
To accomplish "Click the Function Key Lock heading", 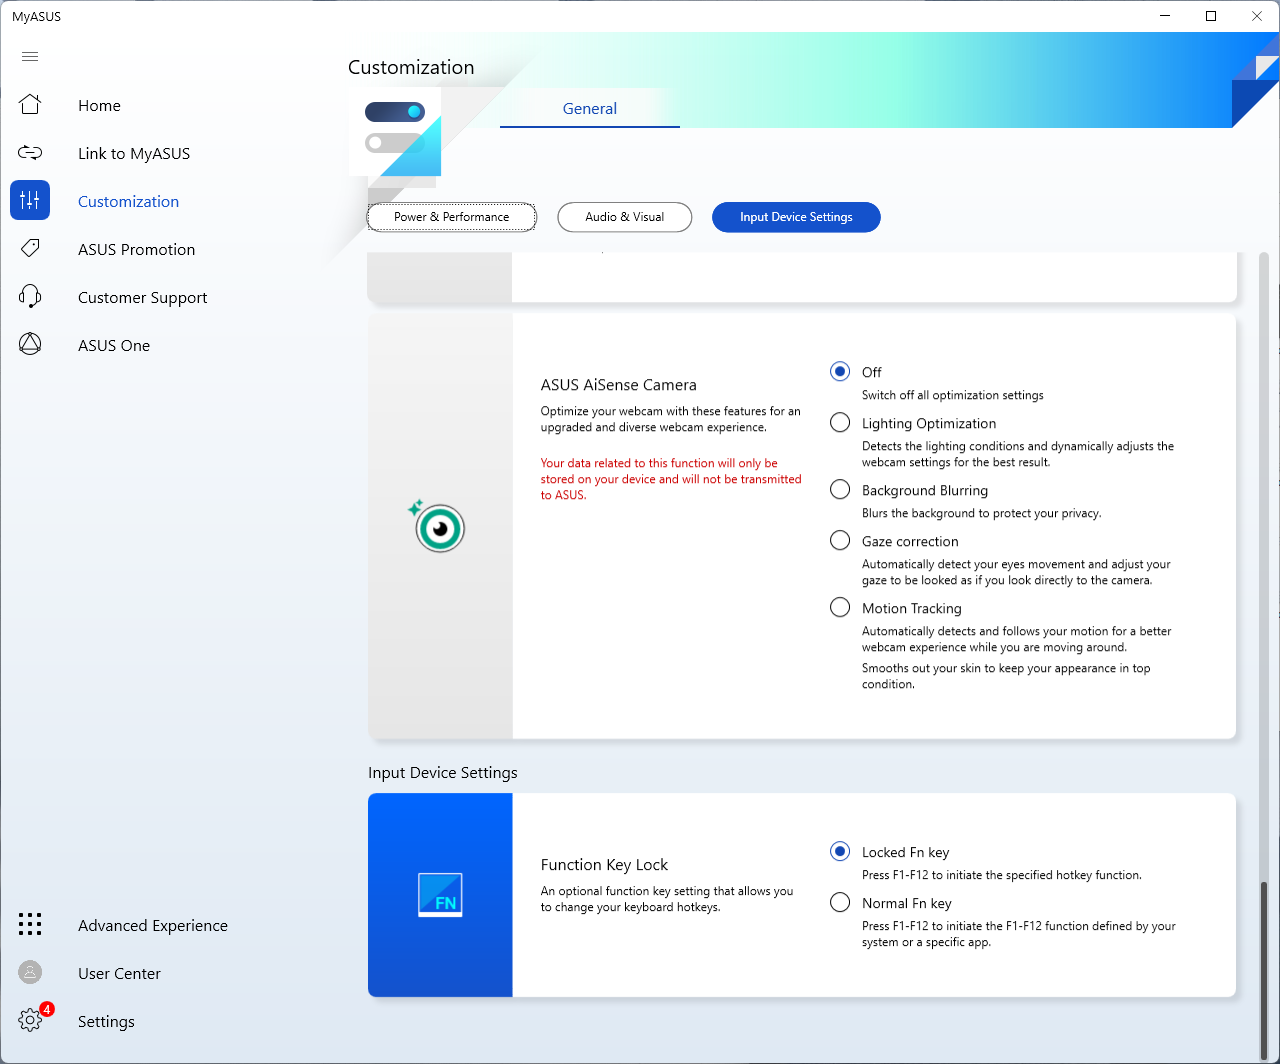I will click(604, 865).
